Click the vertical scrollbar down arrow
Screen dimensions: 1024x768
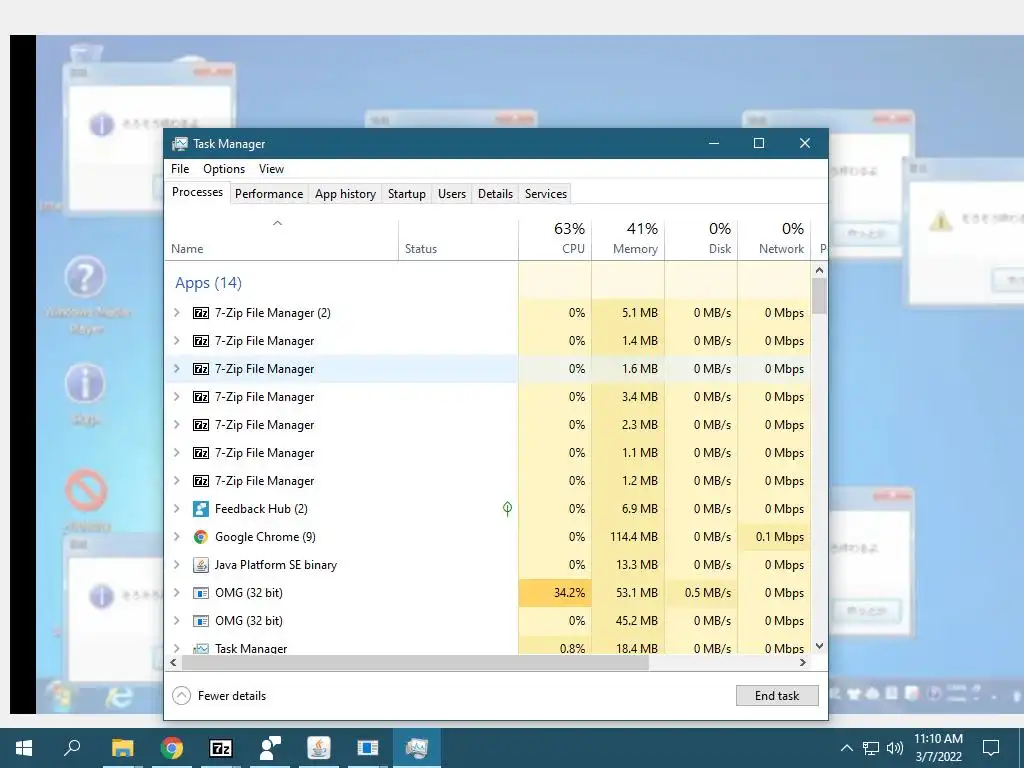click(x=819, y=646)
